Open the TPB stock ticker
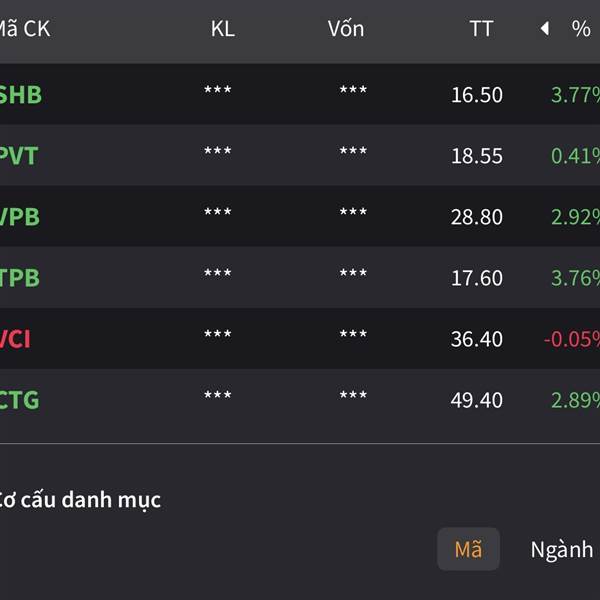Viewport: 600px width, 600px height. click(x=20, y=278)
